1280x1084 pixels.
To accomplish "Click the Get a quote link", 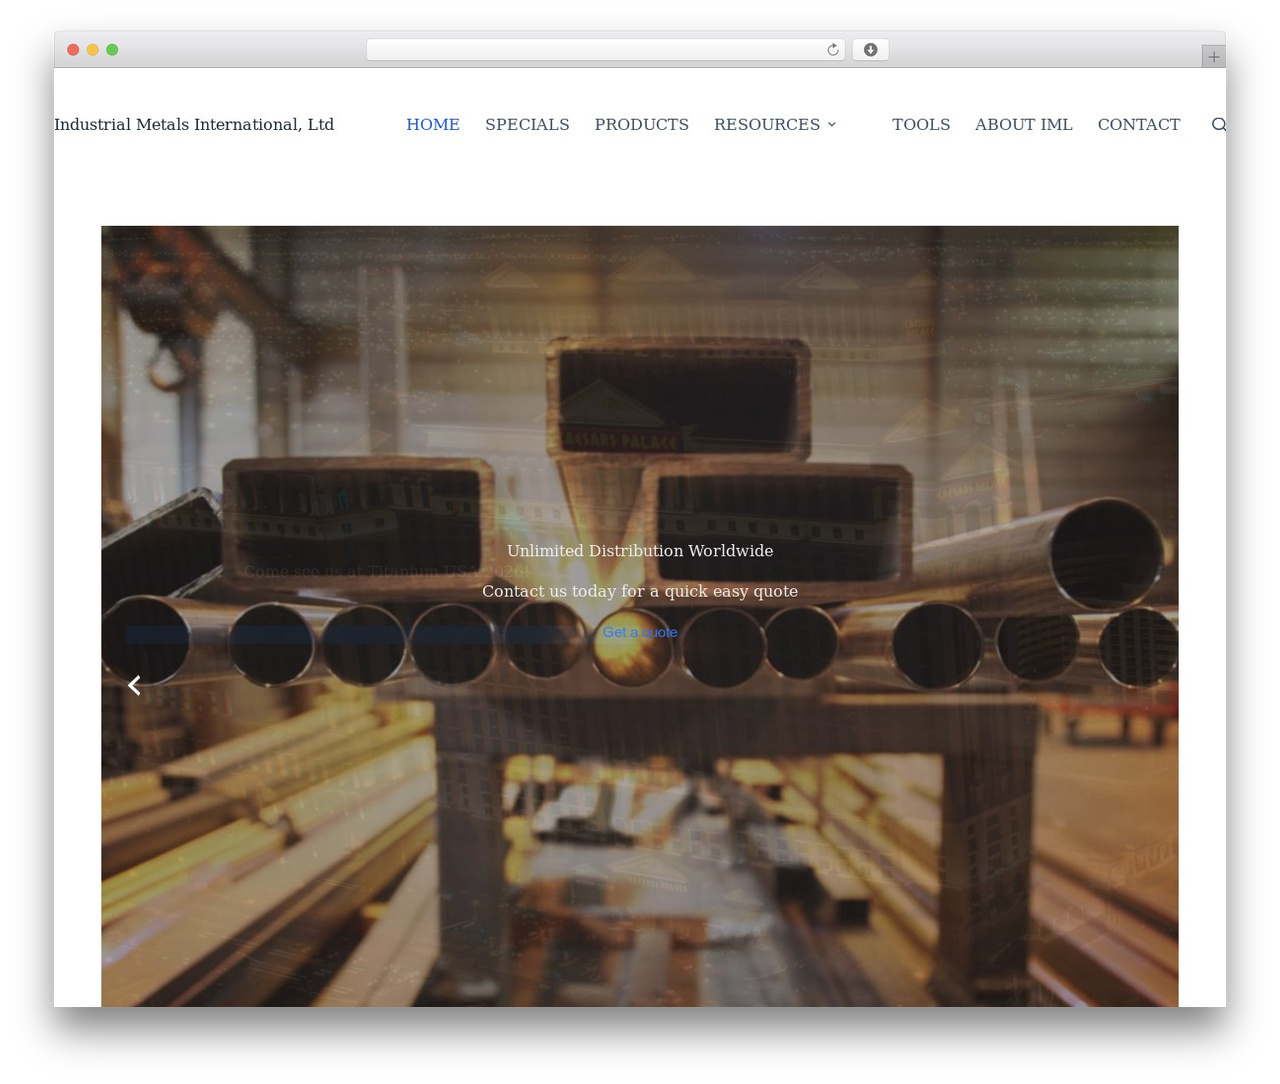I will point(640,632).
